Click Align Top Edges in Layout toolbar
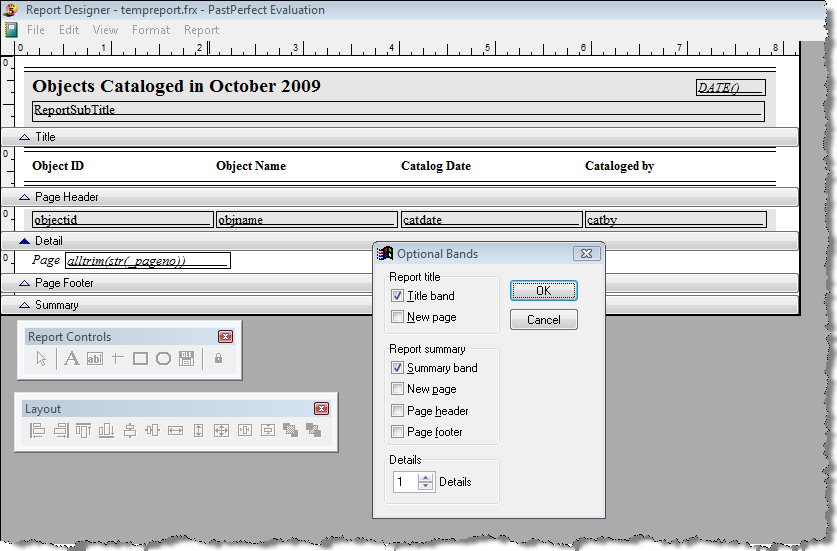 [83, 430]
